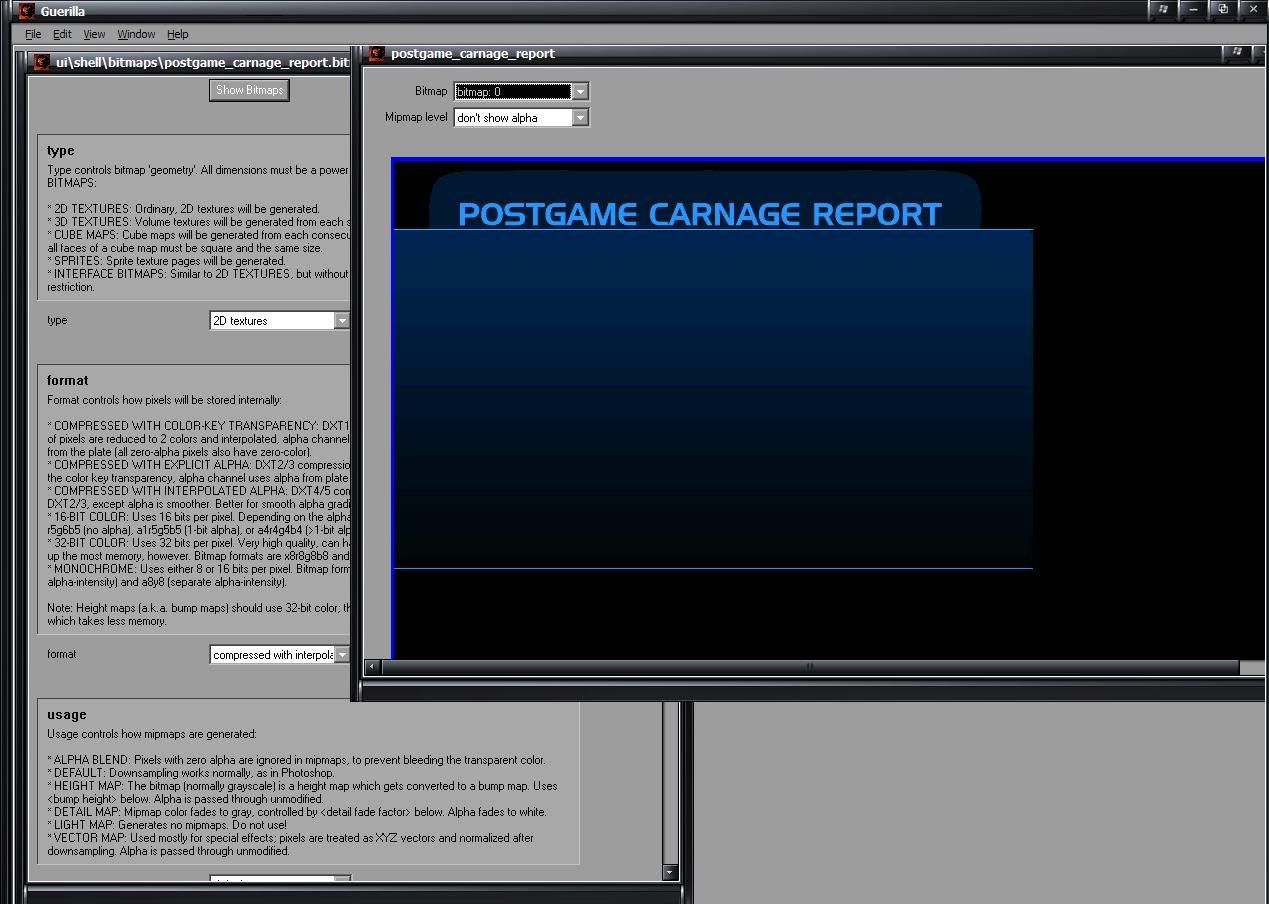Click the preview's horizontal scrollbar left arrow

(x=372, y=667)
